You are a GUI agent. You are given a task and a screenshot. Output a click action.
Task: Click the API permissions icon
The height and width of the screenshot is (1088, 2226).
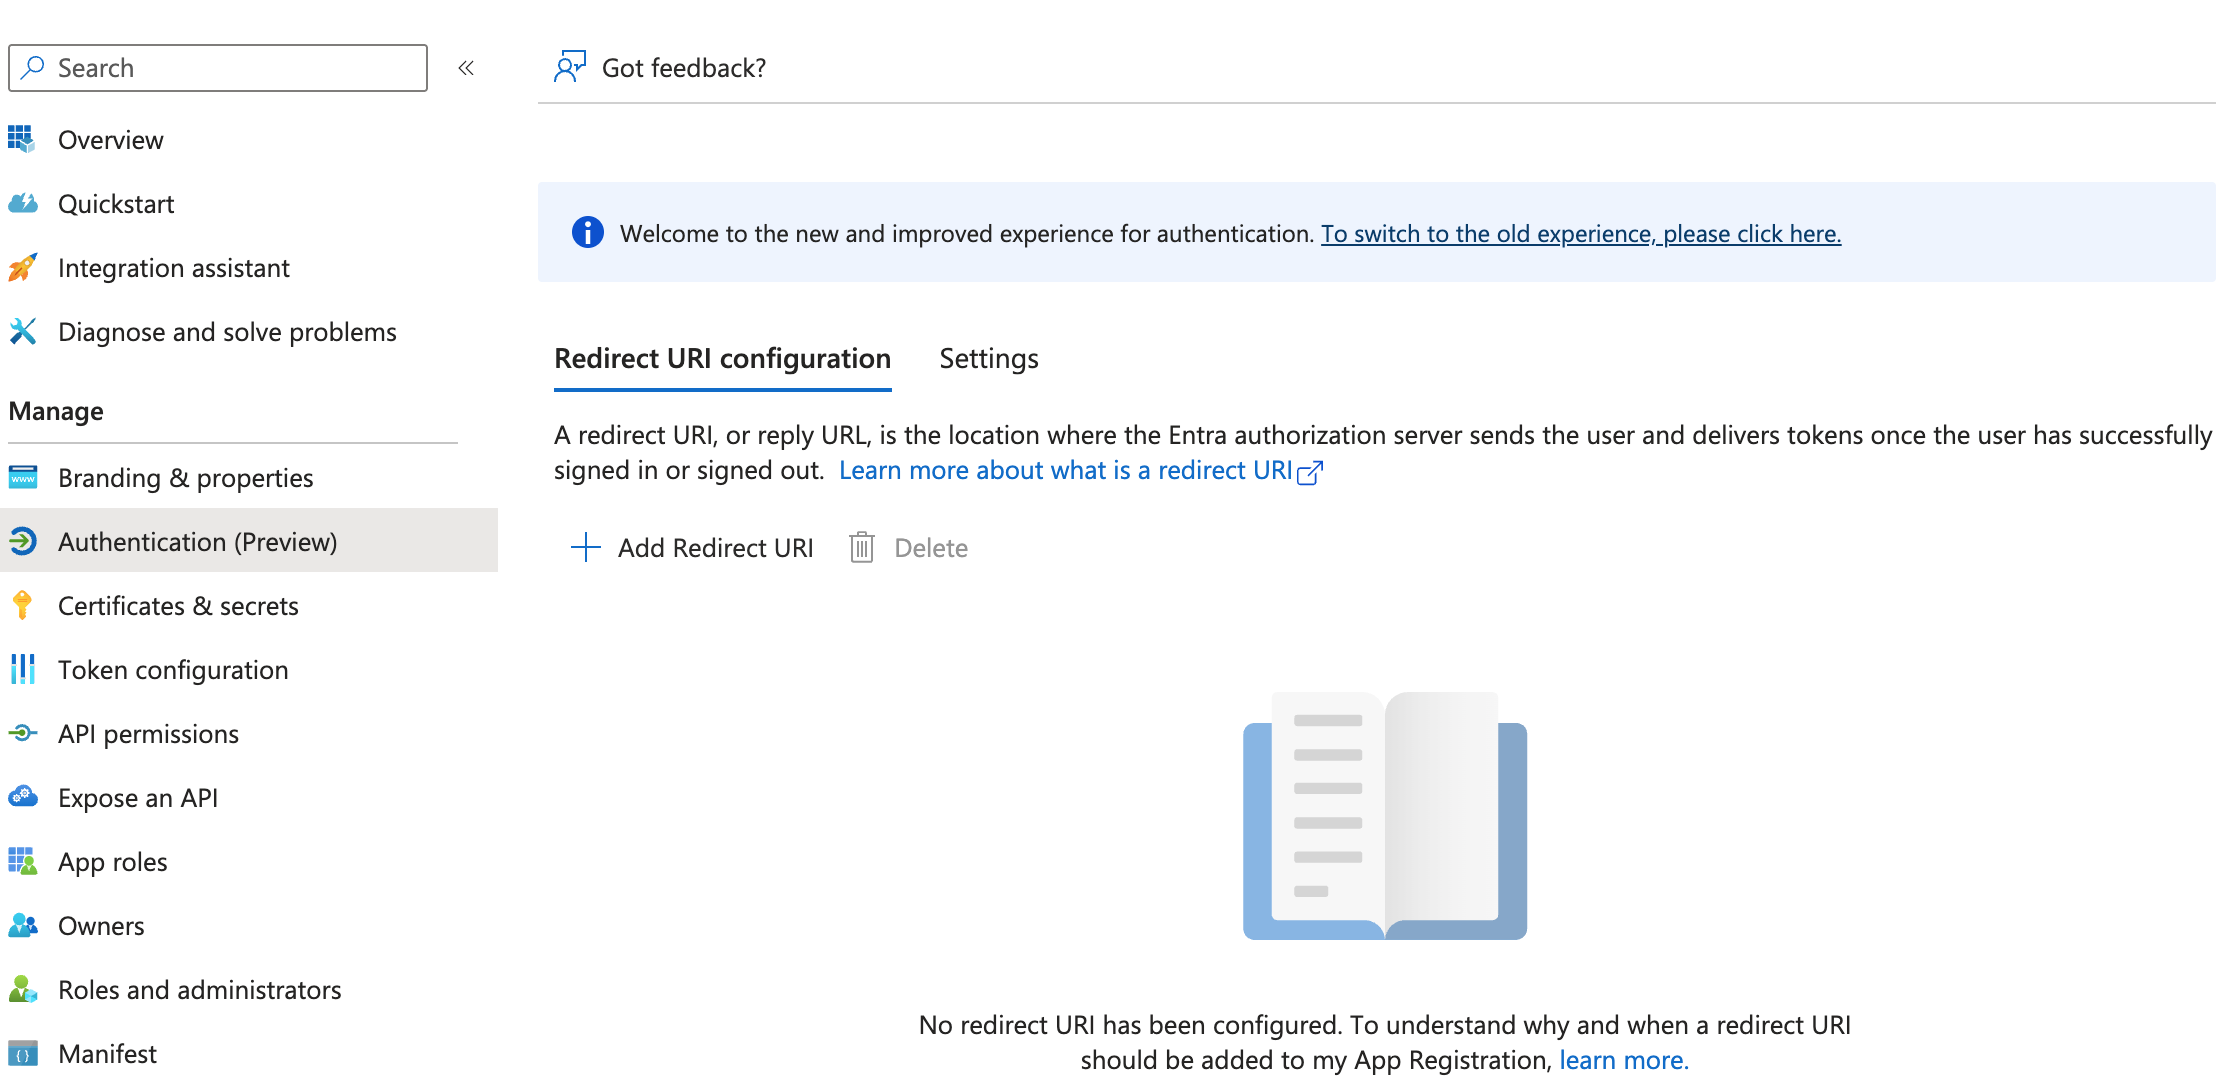click(22, 733)
